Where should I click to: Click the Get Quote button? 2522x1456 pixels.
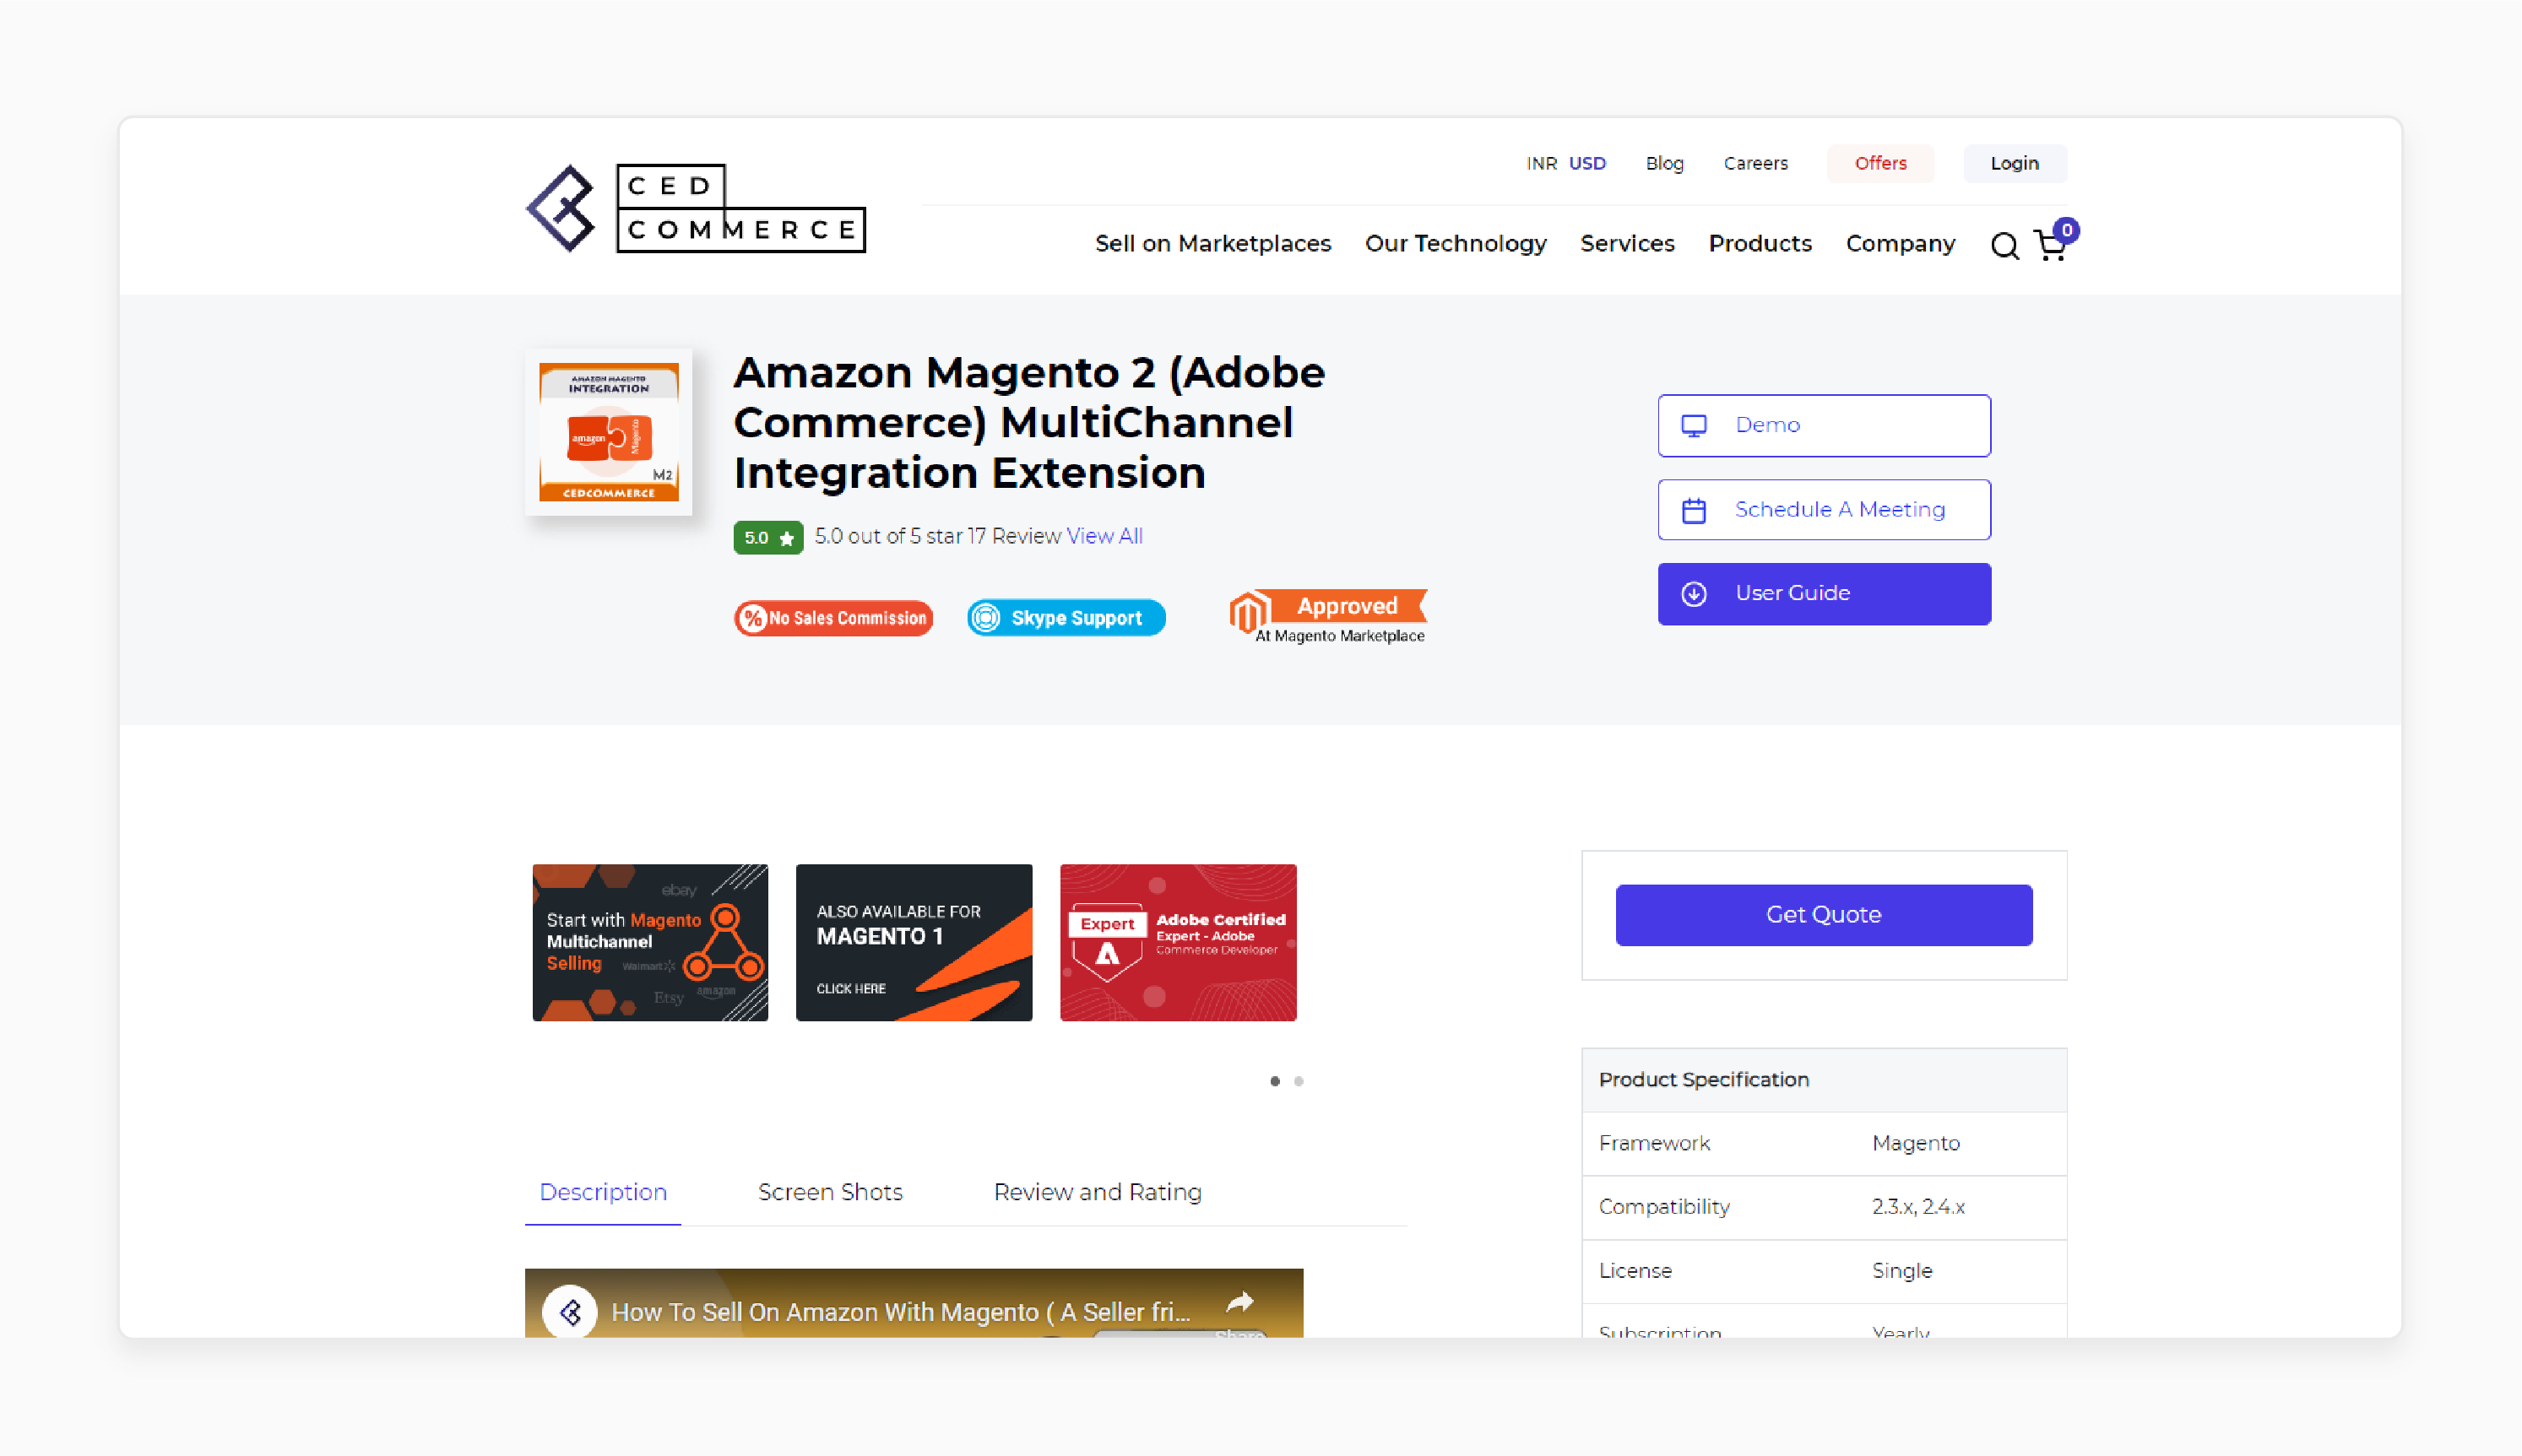coord(1822,915)
